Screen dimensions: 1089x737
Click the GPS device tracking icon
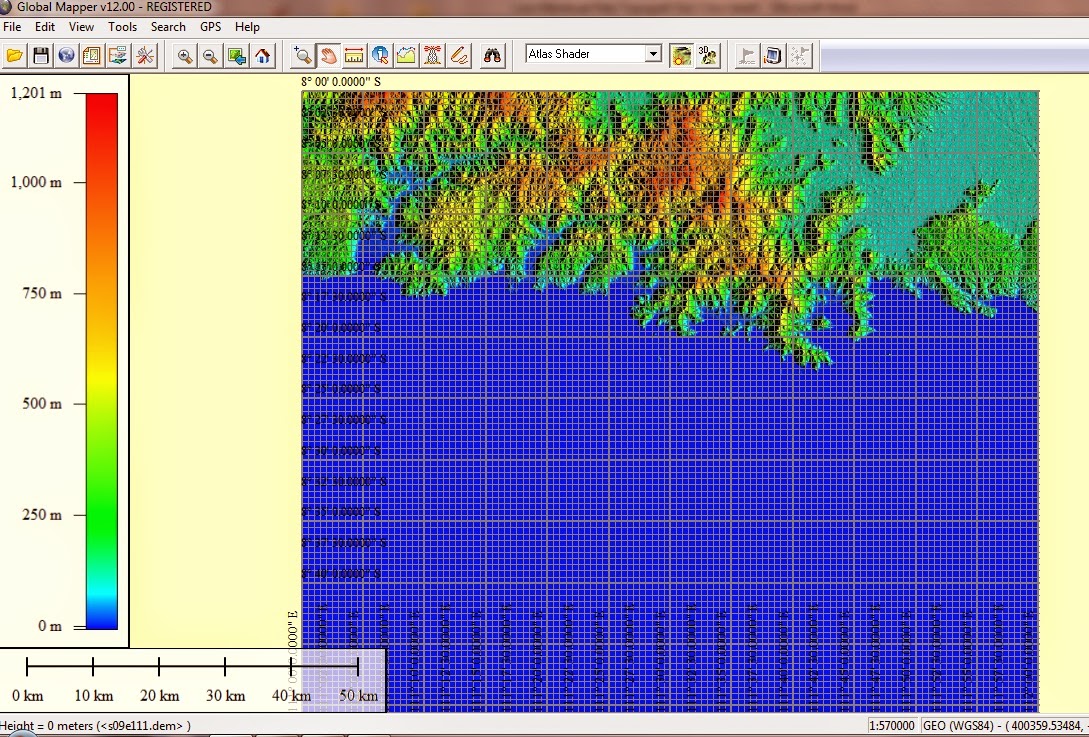[x=772, y=56]
